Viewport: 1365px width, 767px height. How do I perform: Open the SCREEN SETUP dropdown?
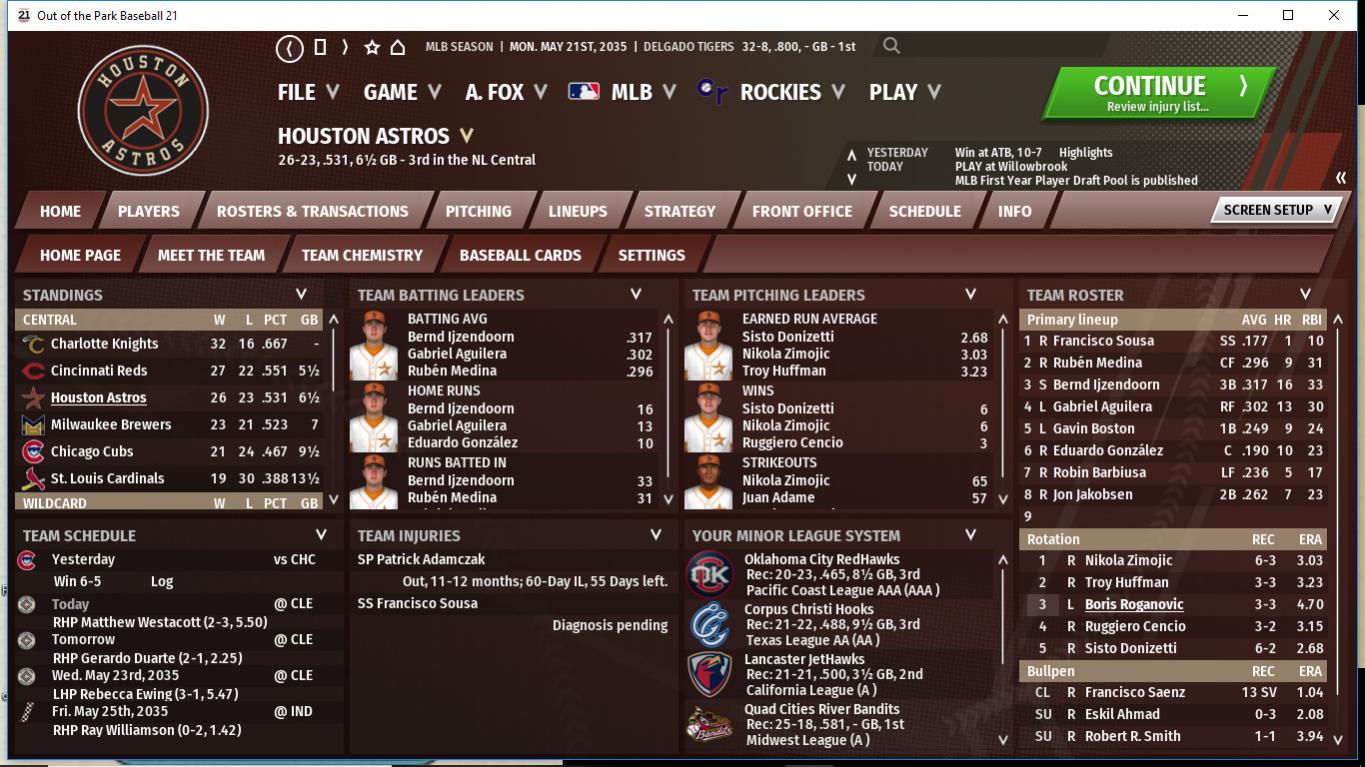click(1276, 210)
